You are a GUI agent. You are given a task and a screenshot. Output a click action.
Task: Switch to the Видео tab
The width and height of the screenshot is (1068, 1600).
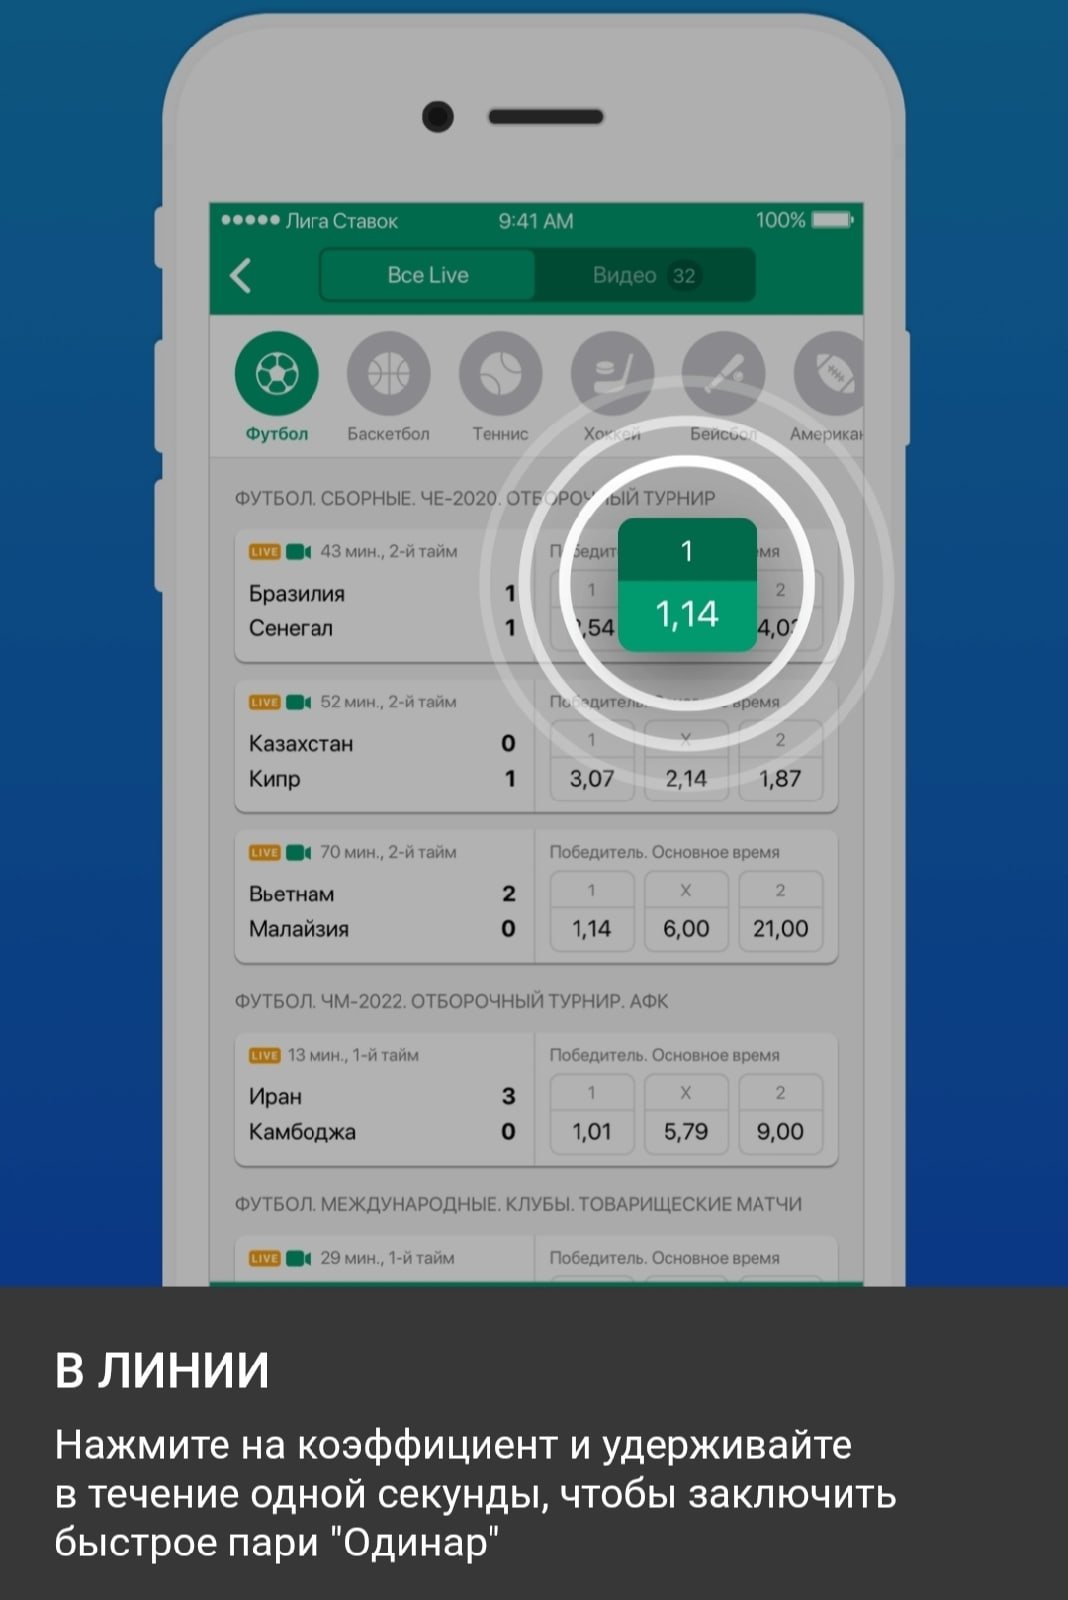coord(645,275)
